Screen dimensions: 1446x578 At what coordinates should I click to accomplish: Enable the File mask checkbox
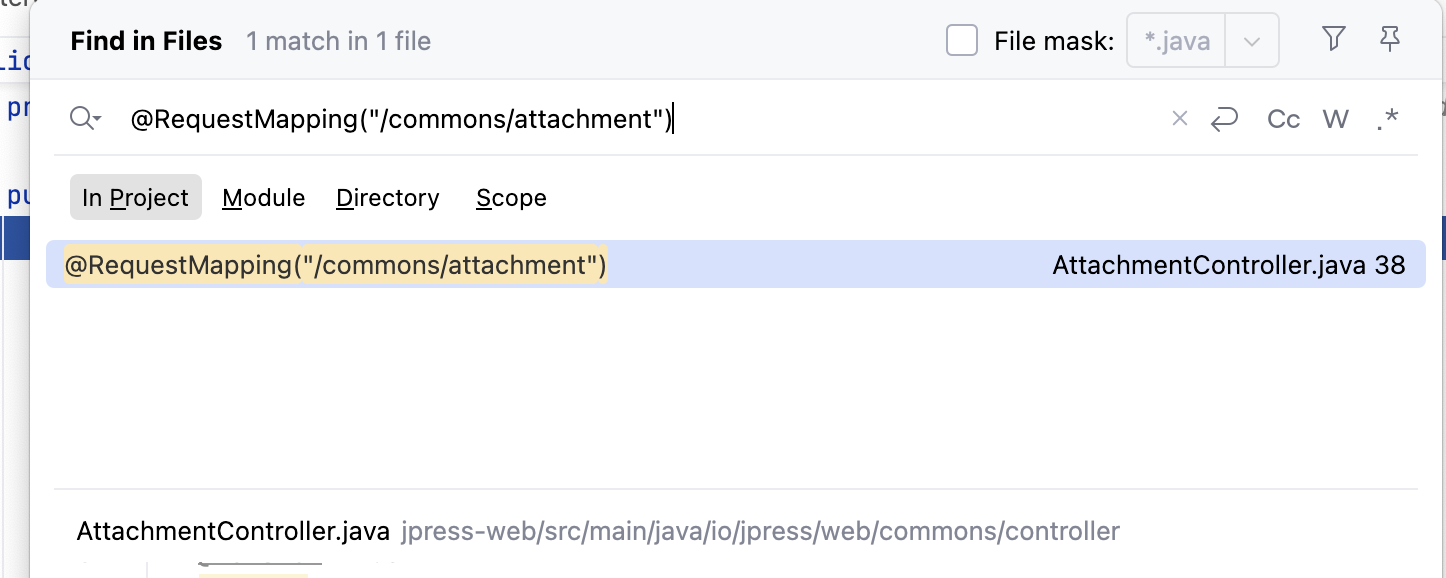click(x=962, y=41)
